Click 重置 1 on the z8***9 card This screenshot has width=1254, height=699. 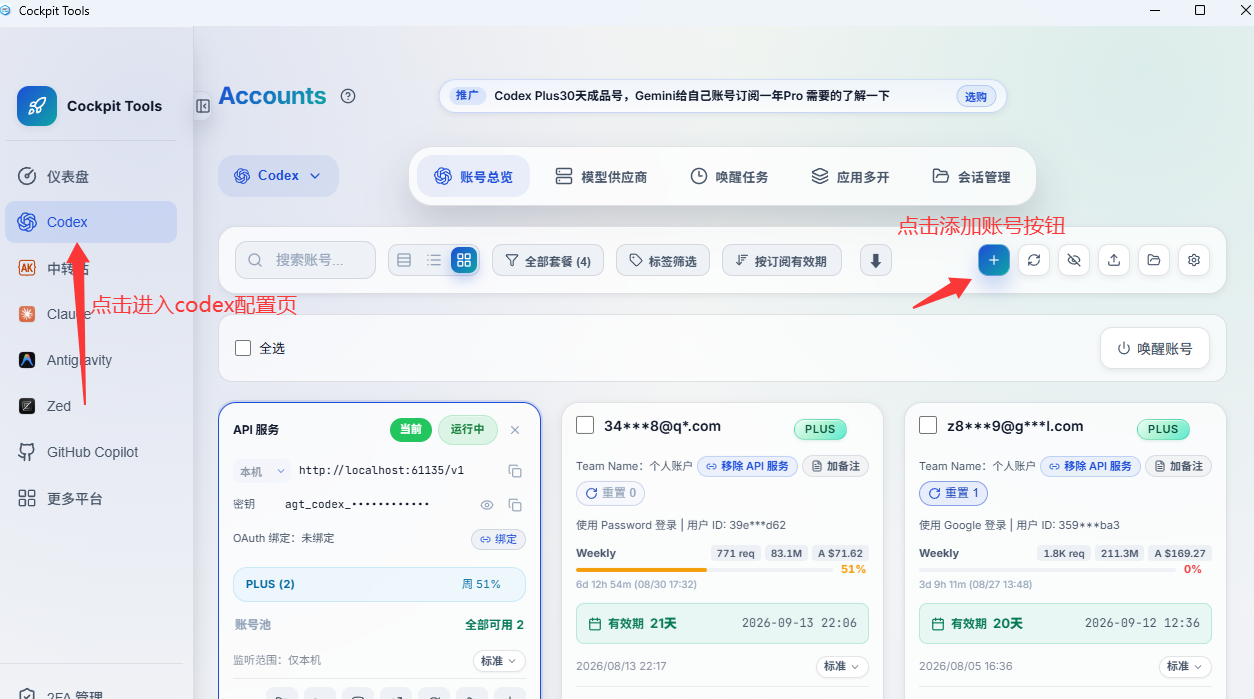tap(954, 493)
